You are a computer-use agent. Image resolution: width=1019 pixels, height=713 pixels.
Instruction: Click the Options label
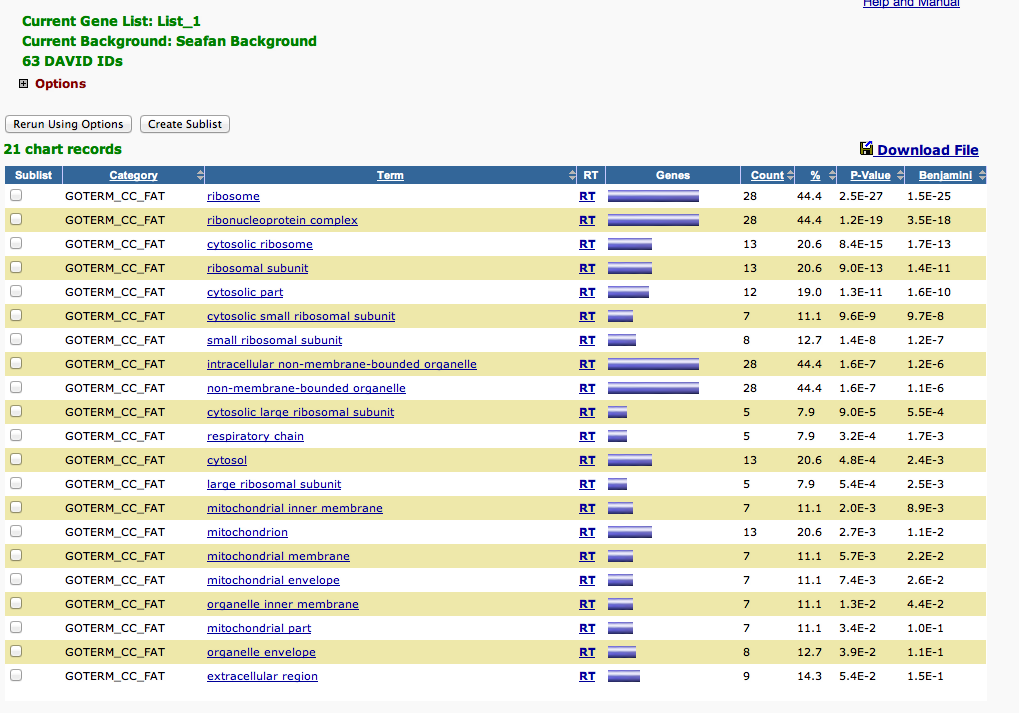coord(60,84)
